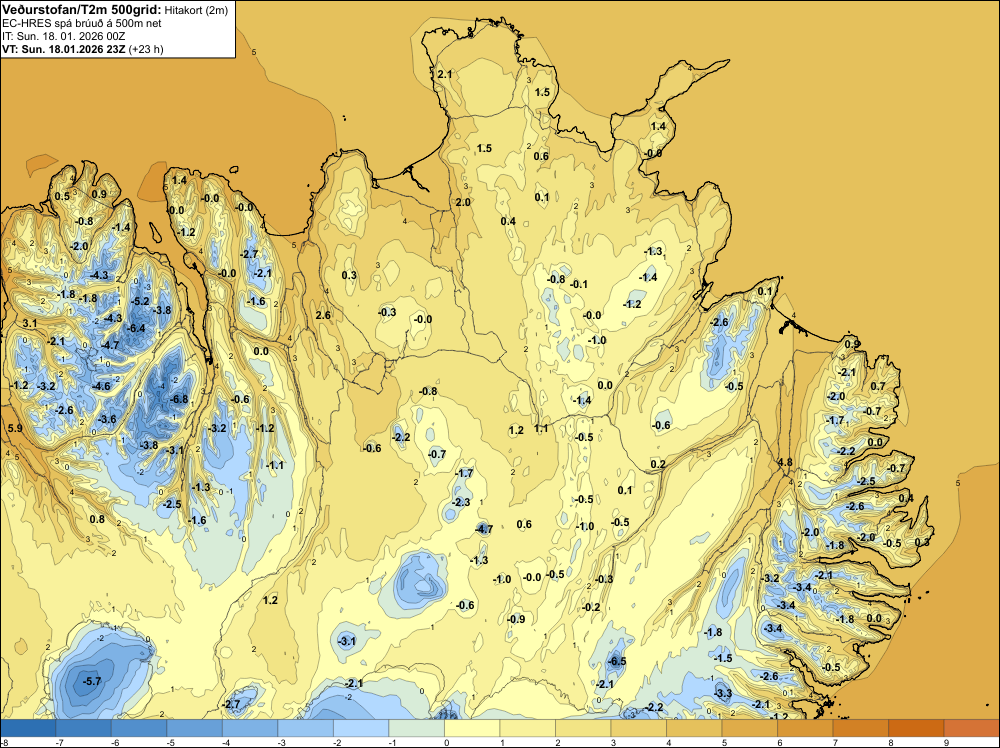Click the '-4.6' temperature value
Viewport: 1000px width, 748px height.
coord(101,386)
